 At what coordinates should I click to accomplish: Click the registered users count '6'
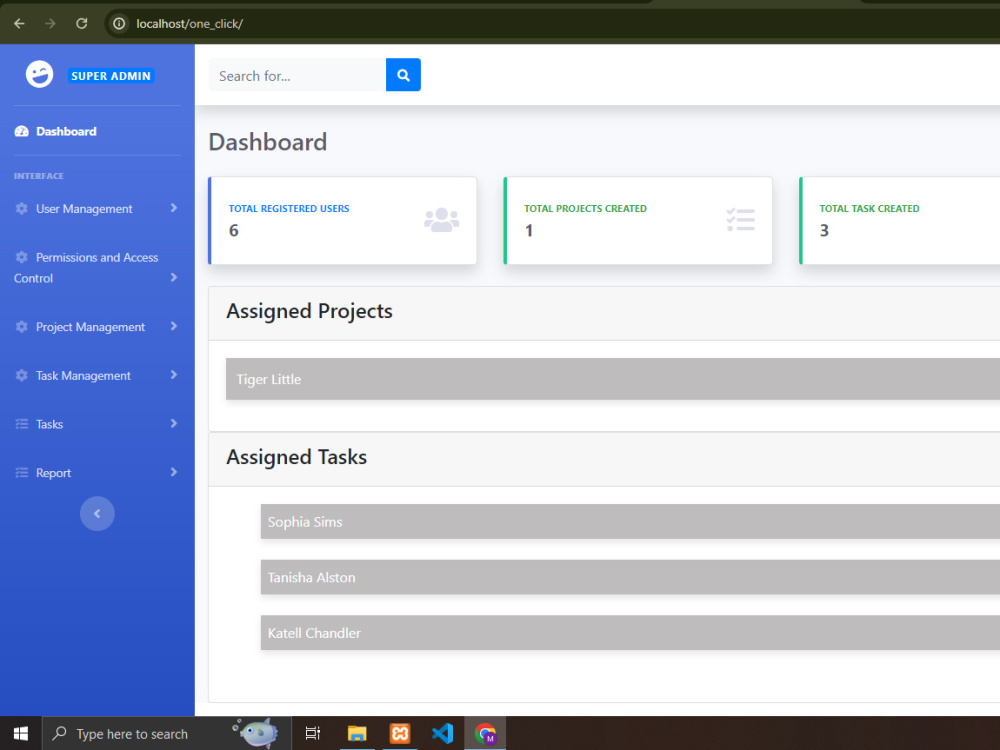click(x=234, y=230)
